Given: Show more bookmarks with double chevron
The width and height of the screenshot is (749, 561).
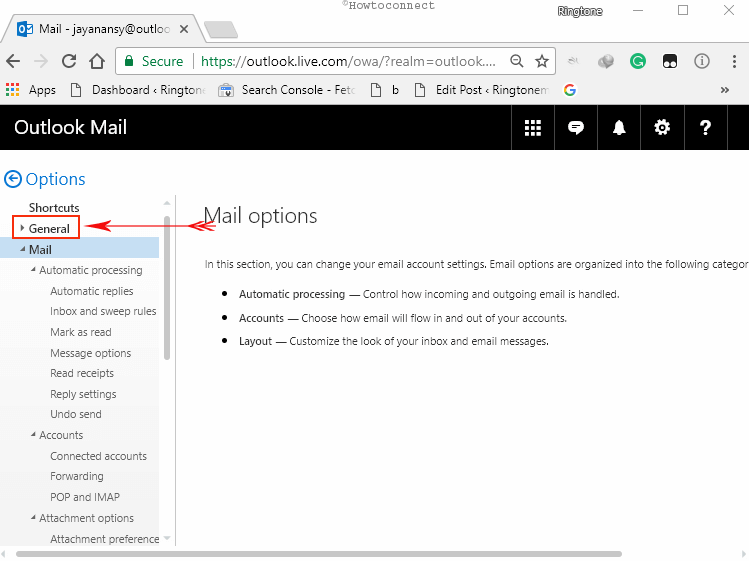Looking at the screenshot, I should tap(725, 90).
